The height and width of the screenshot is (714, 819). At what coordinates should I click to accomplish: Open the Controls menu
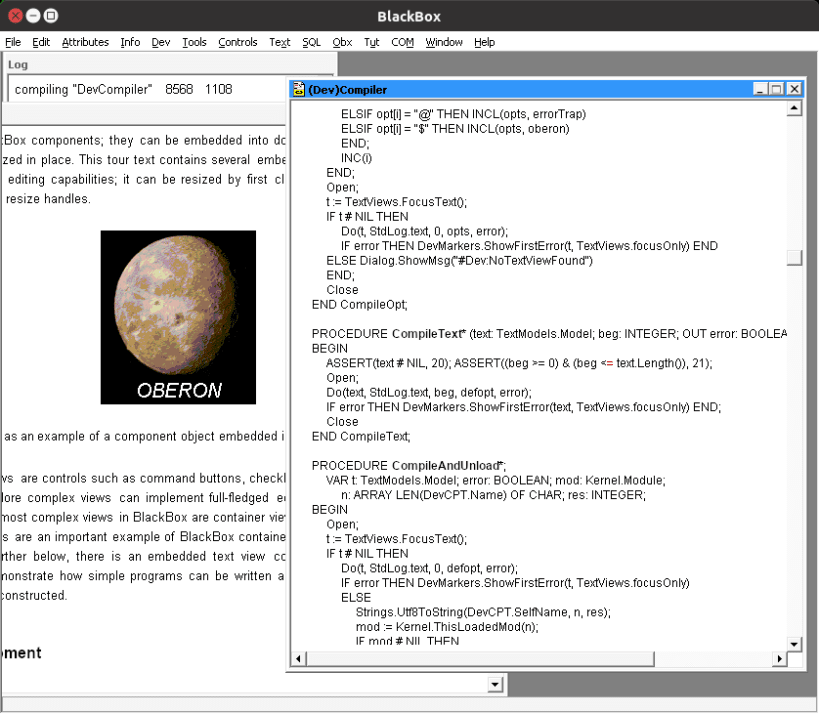(x=237, y=42)
